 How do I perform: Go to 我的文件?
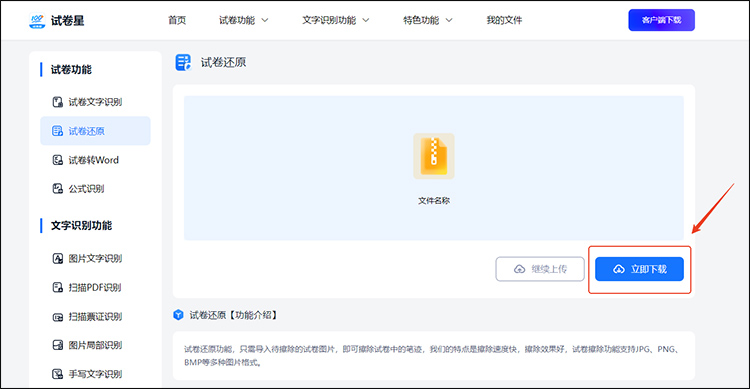(x=504, y=20)
